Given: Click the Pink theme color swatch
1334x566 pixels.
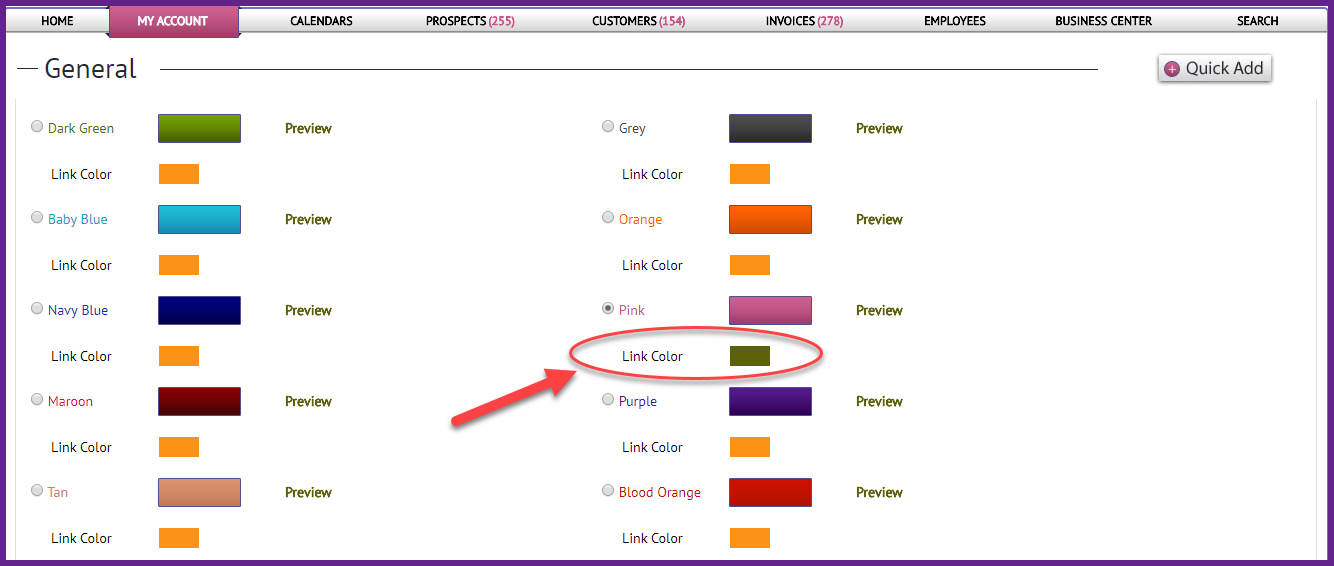Looking at the screenshot, I should (x=770, y=311).
